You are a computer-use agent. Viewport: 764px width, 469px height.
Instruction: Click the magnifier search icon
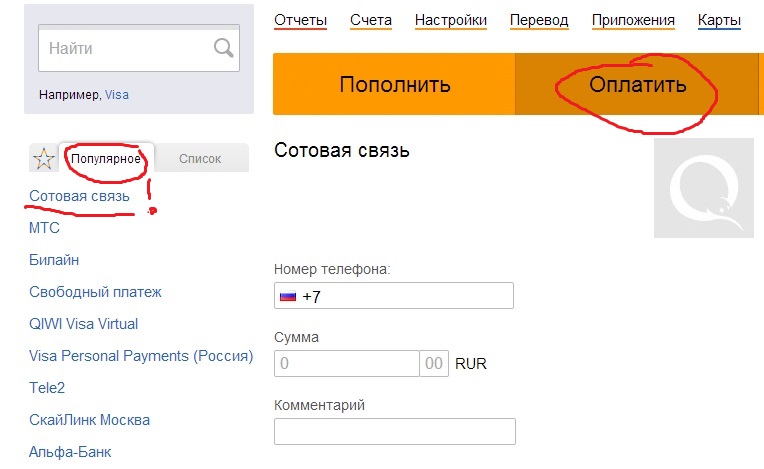(223, 47)
